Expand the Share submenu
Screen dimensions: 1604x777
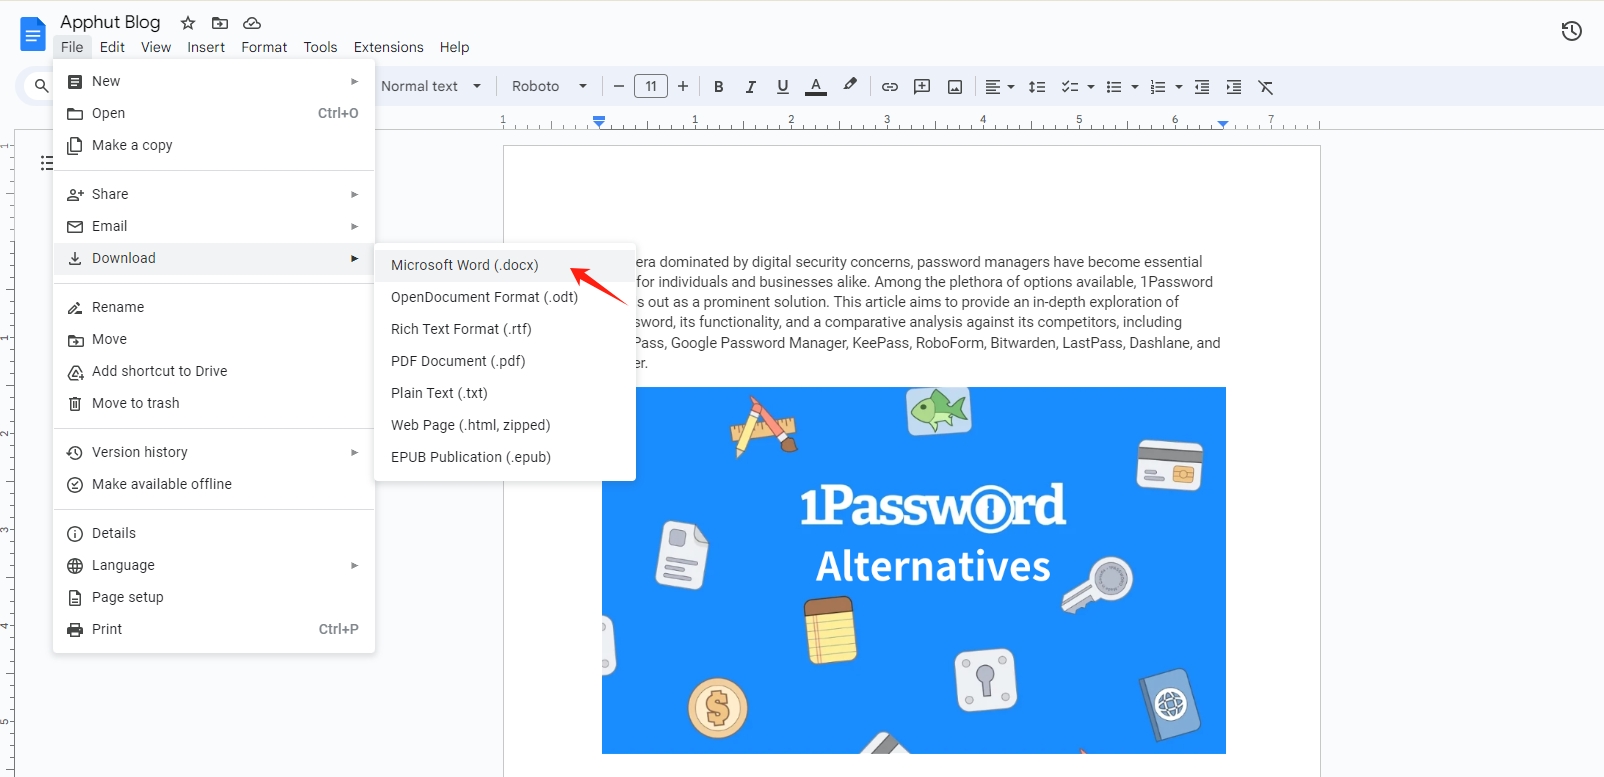(x=214, y=194)
